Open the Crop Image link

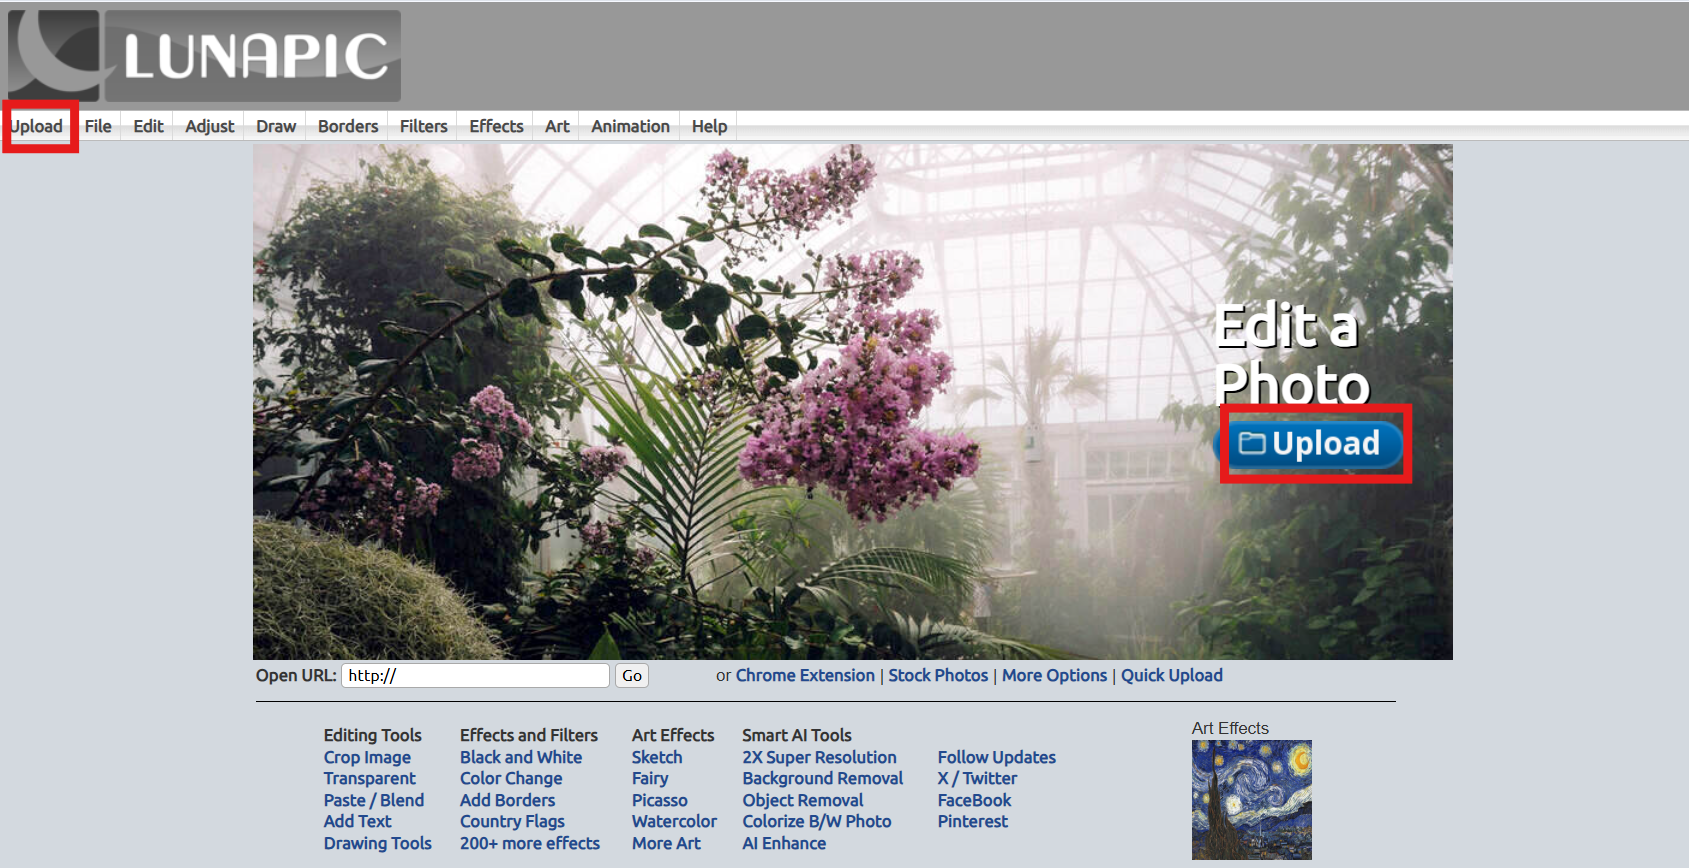tap(367, 758)
